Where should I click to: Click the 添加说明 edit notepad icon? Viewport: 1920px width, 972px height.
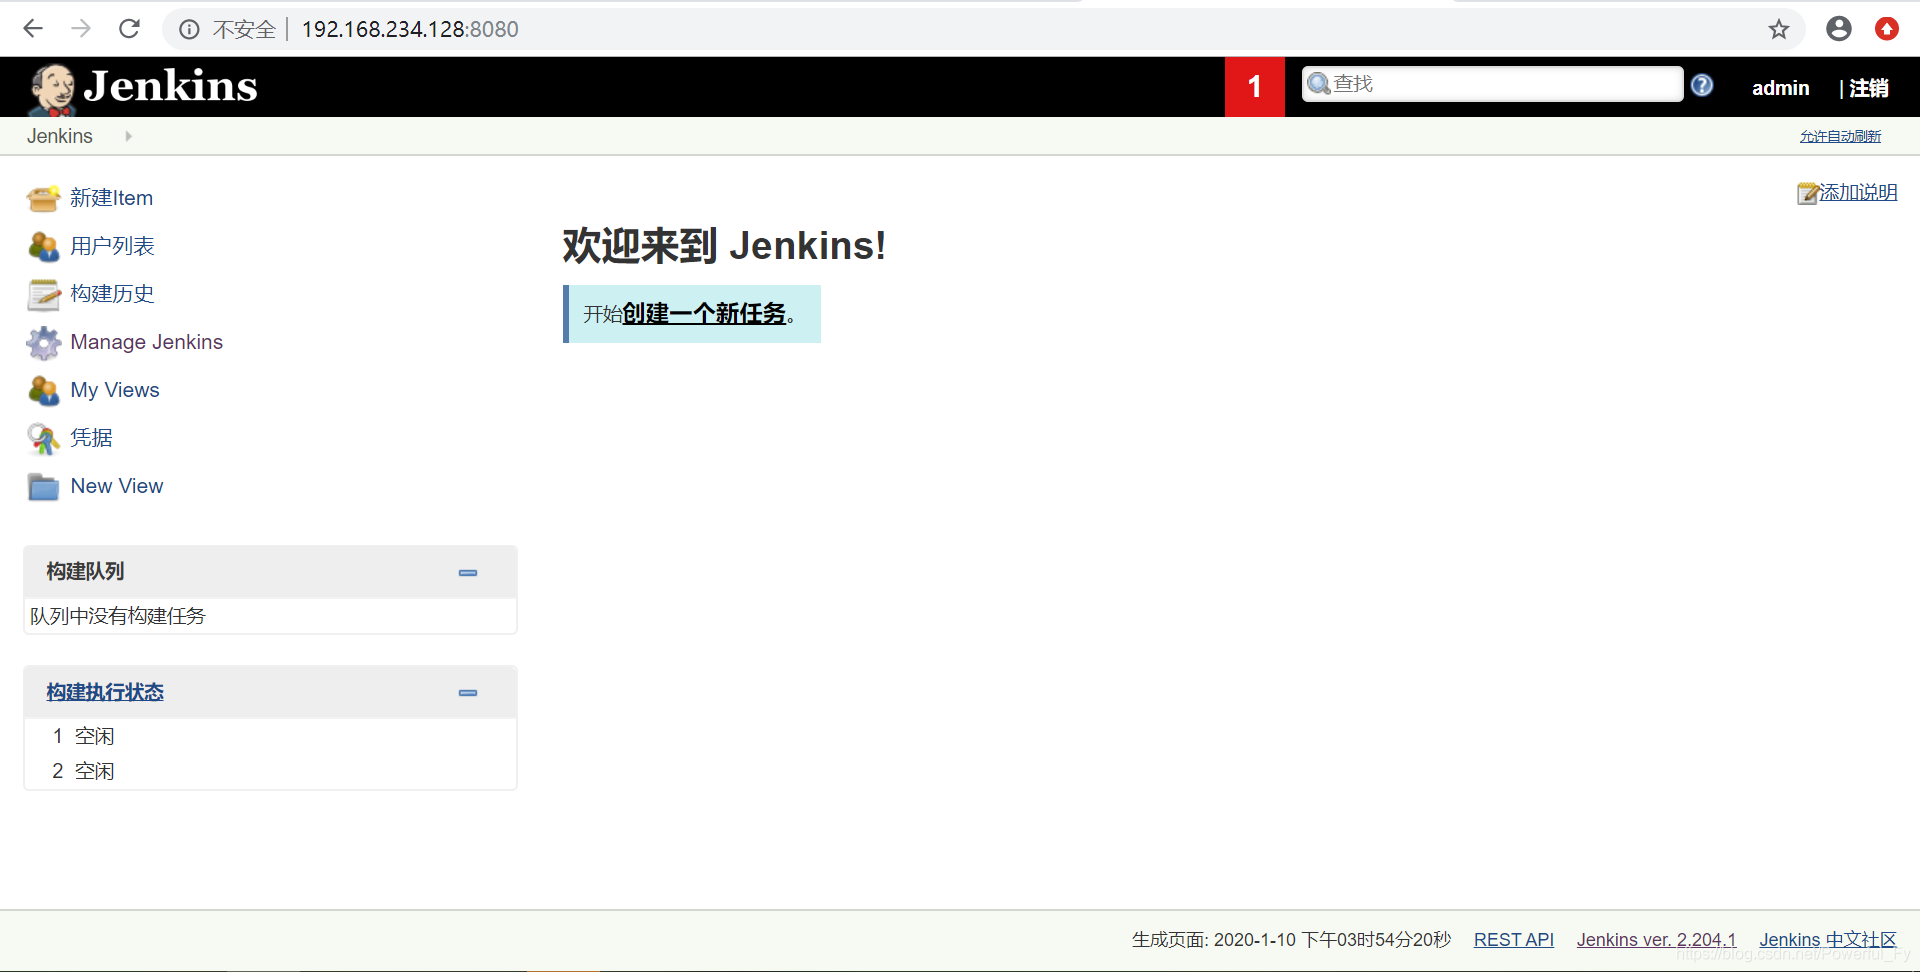click(x=1807, y=193)
